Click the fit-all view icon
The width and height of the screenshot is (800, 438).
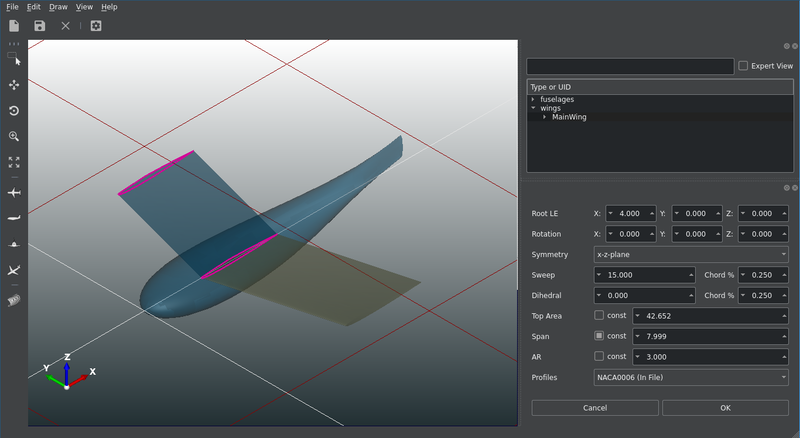pos(14,161)
